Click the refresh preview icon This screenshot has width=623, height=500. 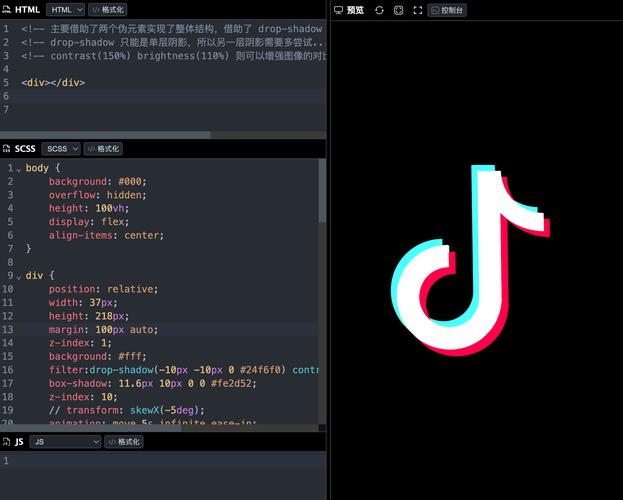(x=379, y=10)
